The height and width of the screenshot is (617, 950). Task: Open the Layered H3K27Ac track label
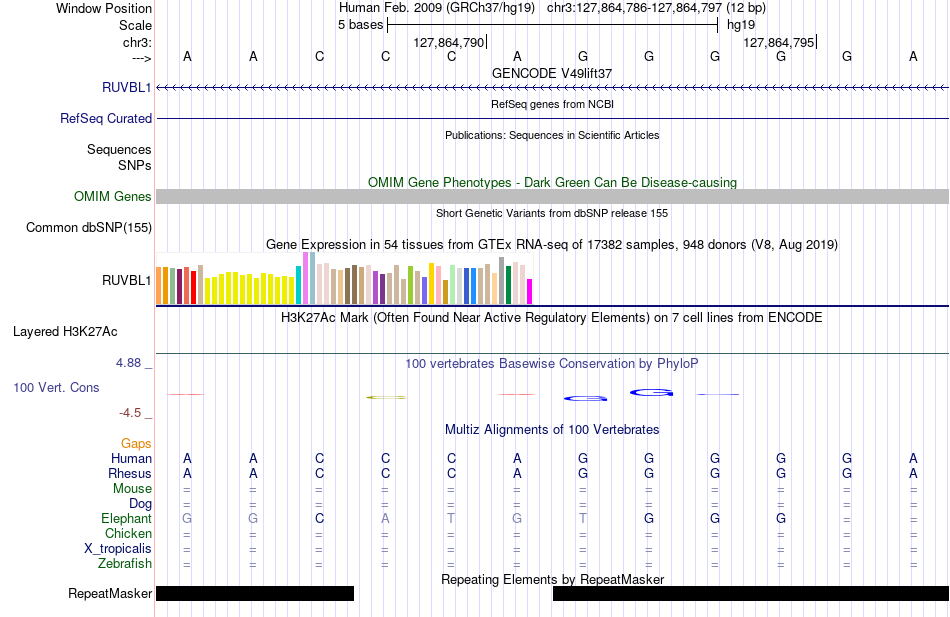tap(65, 332)
